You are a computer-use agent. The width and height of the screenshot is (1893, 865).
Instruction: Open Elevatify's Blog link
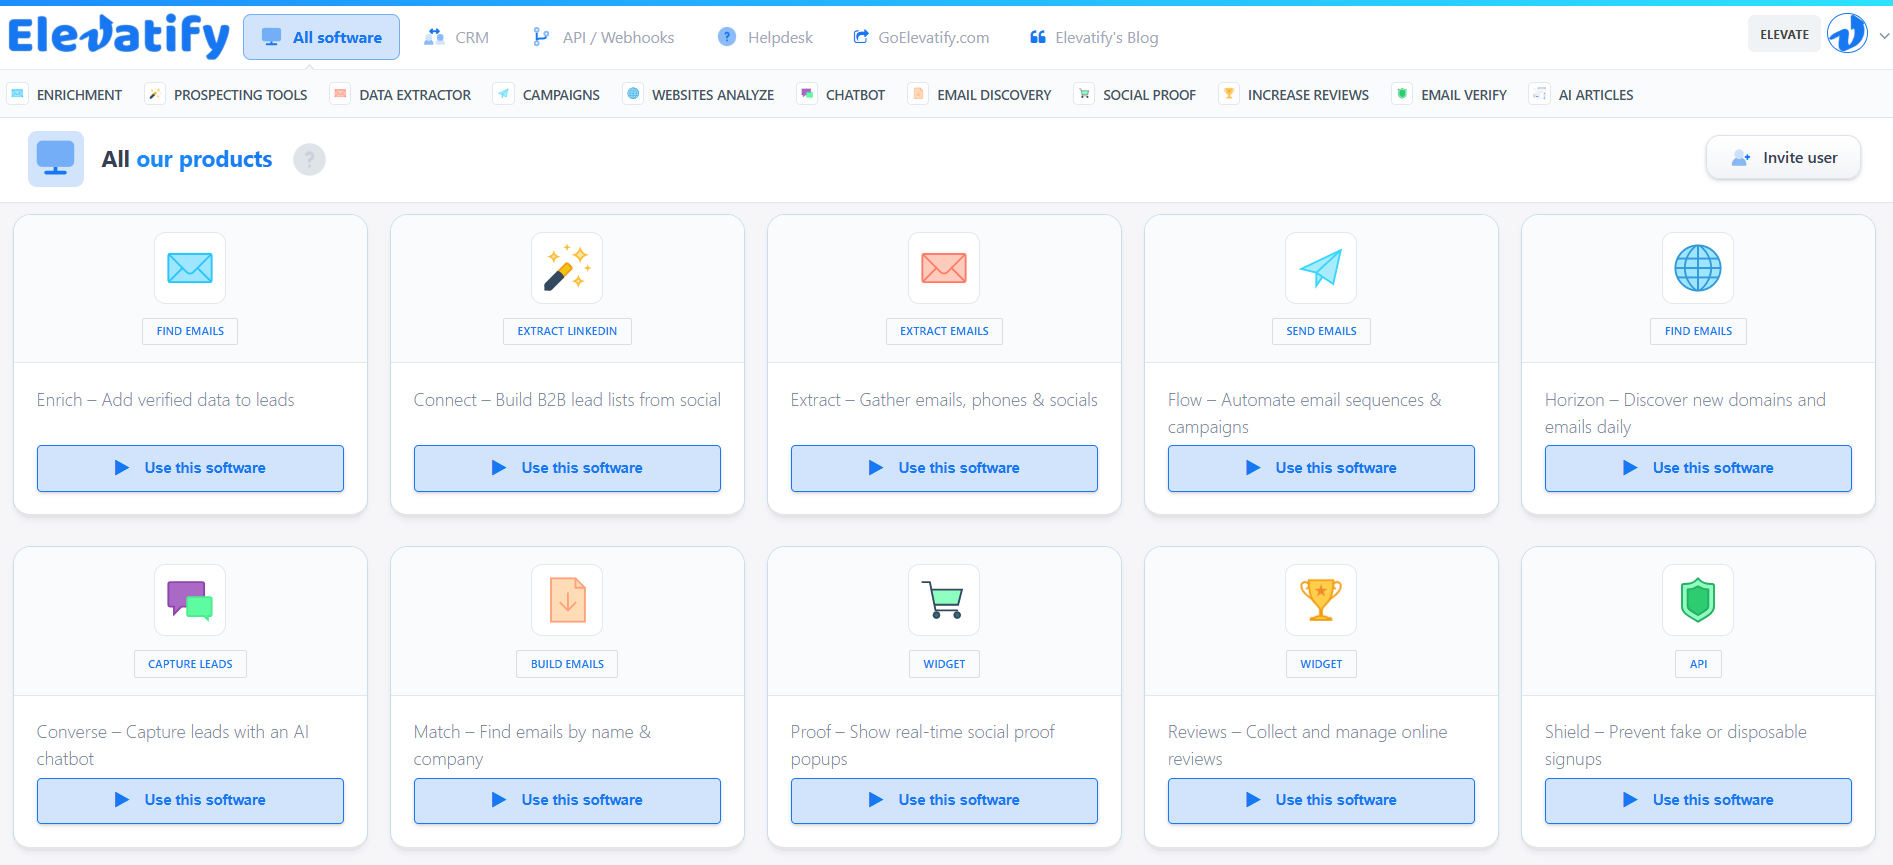[x=1094, y=37]
